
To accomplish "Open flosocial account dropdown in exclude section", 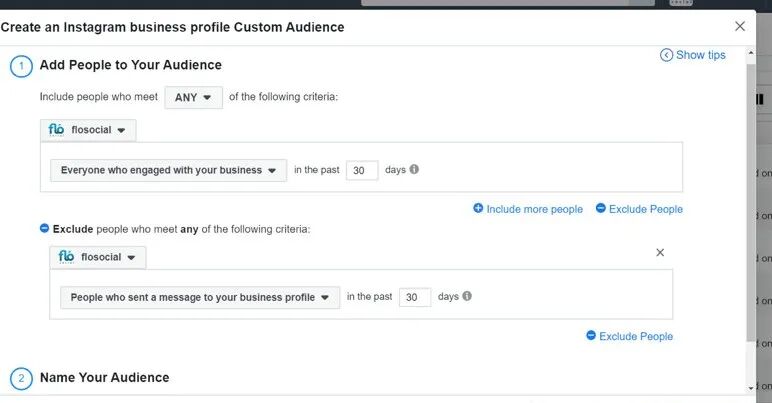I will click(98, 257).
